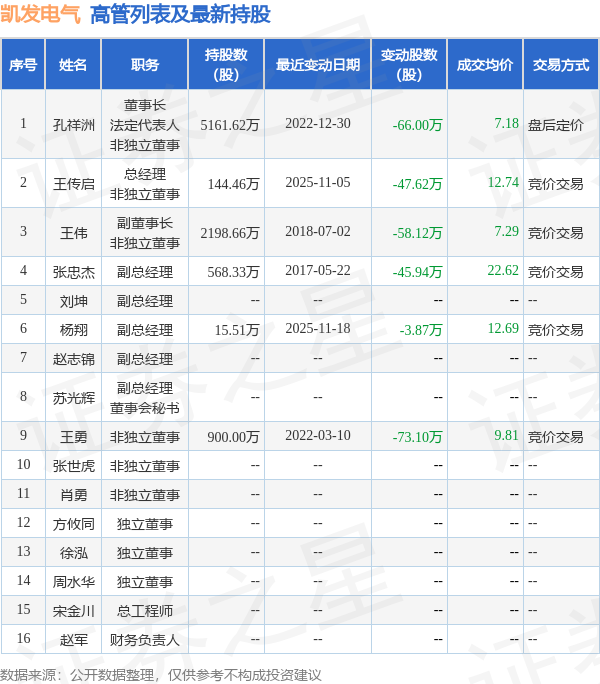Click the name 苏光辉
This screenshot has width=600, height=684.
click(73, 398)
